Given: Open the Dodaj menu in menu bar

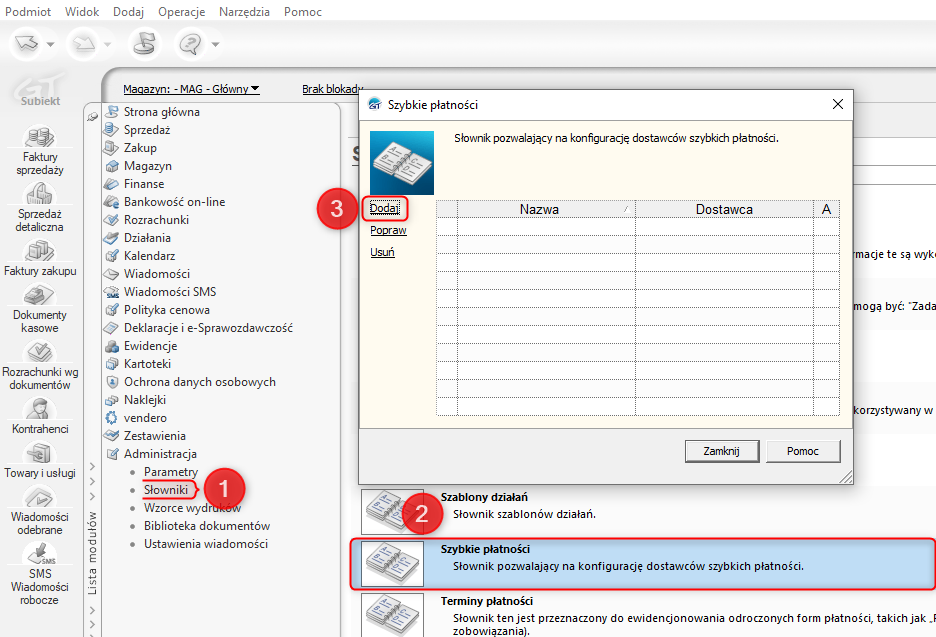Looking at the screenshot, I should pos(128,11).
